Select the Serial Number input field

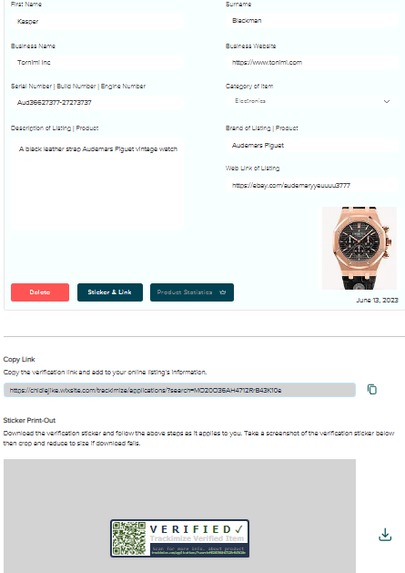pos(97,103)
